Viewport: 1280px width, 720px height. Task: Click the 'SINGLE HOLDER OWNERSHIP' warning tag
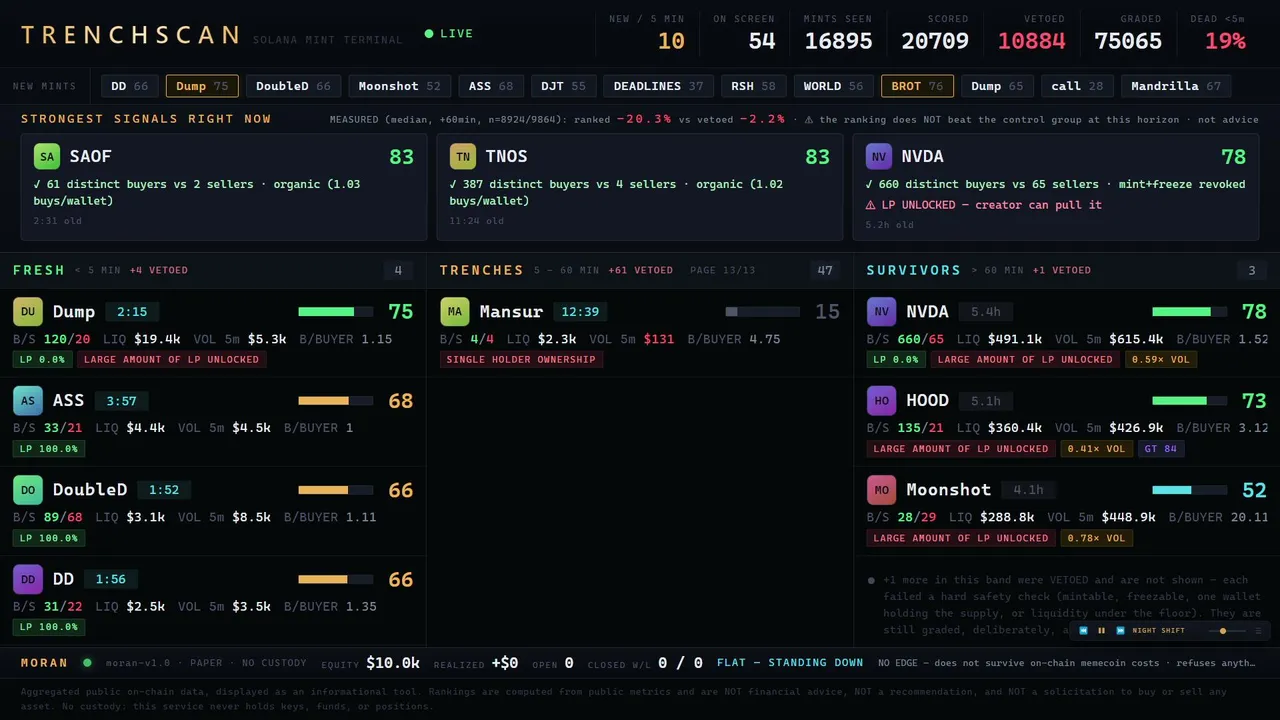(521, 360)
